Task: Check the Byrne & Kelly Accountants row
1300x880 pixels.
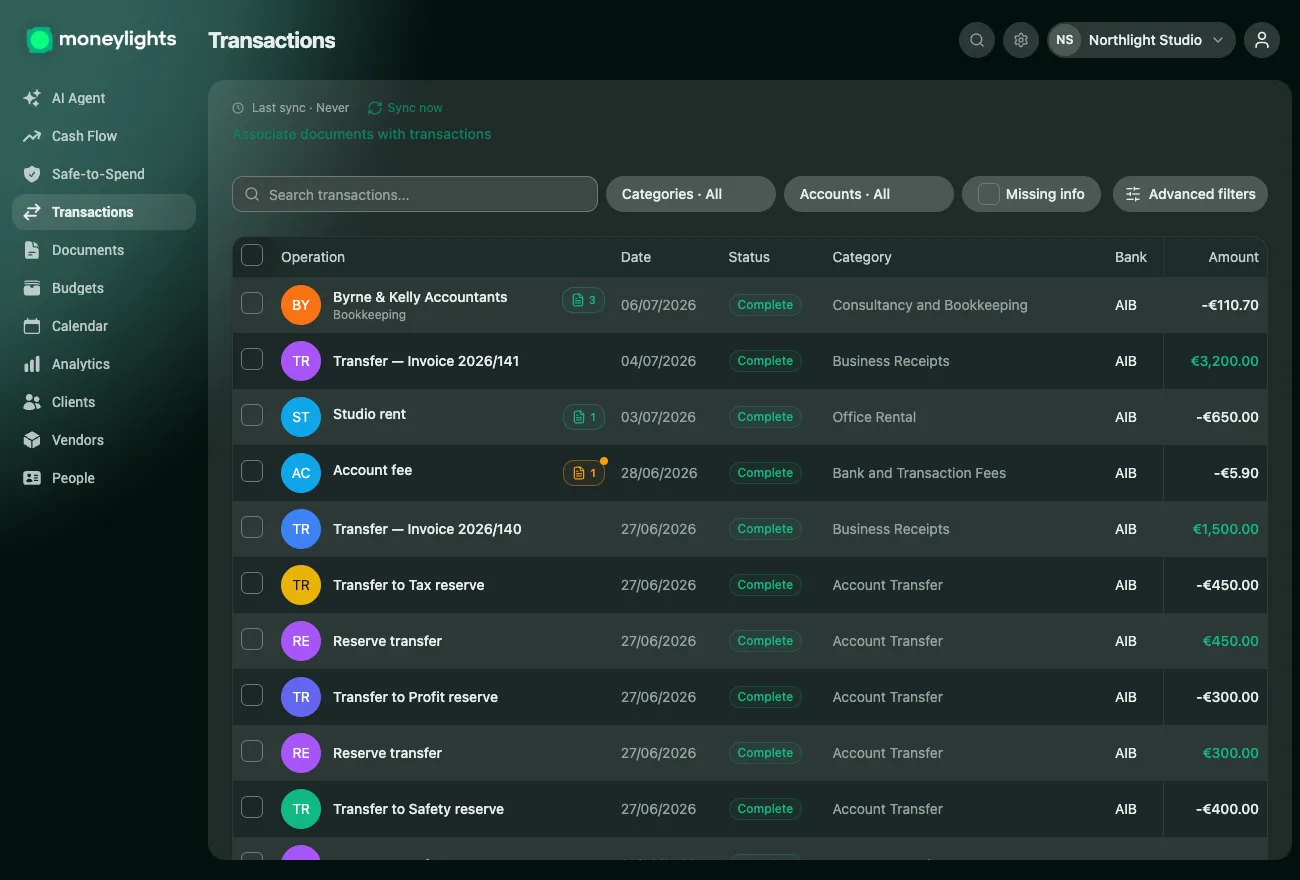Action: 252,303
